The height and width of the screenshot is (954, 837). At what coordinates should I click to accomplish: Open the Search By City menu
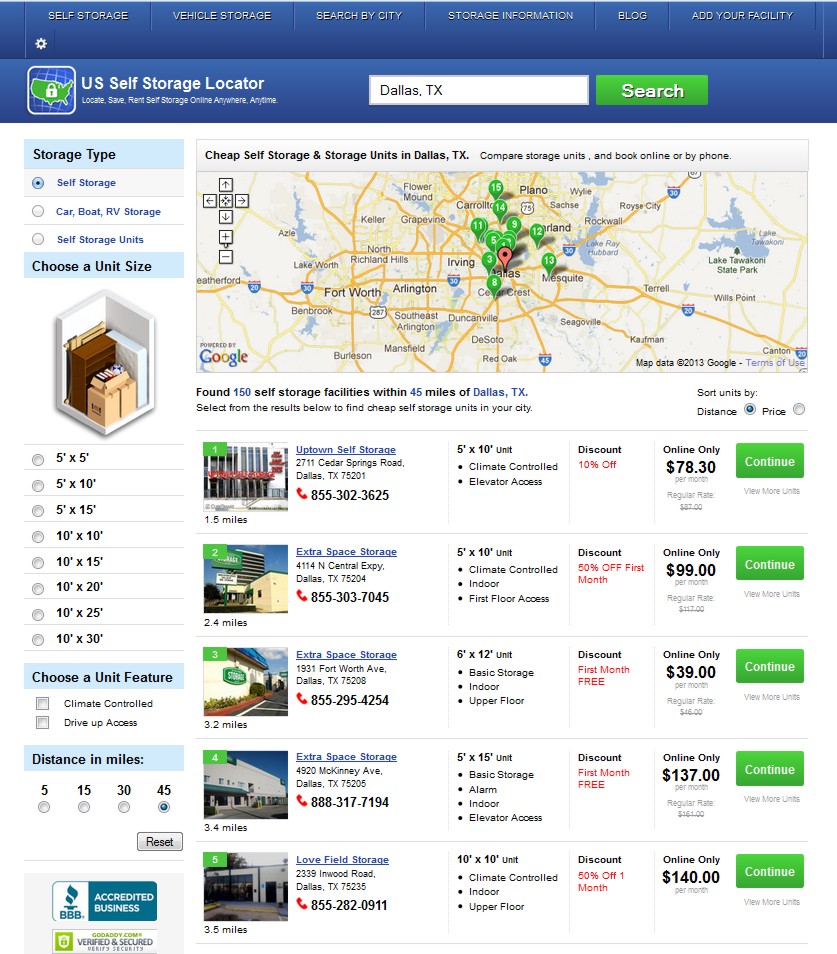pyautogui.click(x=359, y=15)
